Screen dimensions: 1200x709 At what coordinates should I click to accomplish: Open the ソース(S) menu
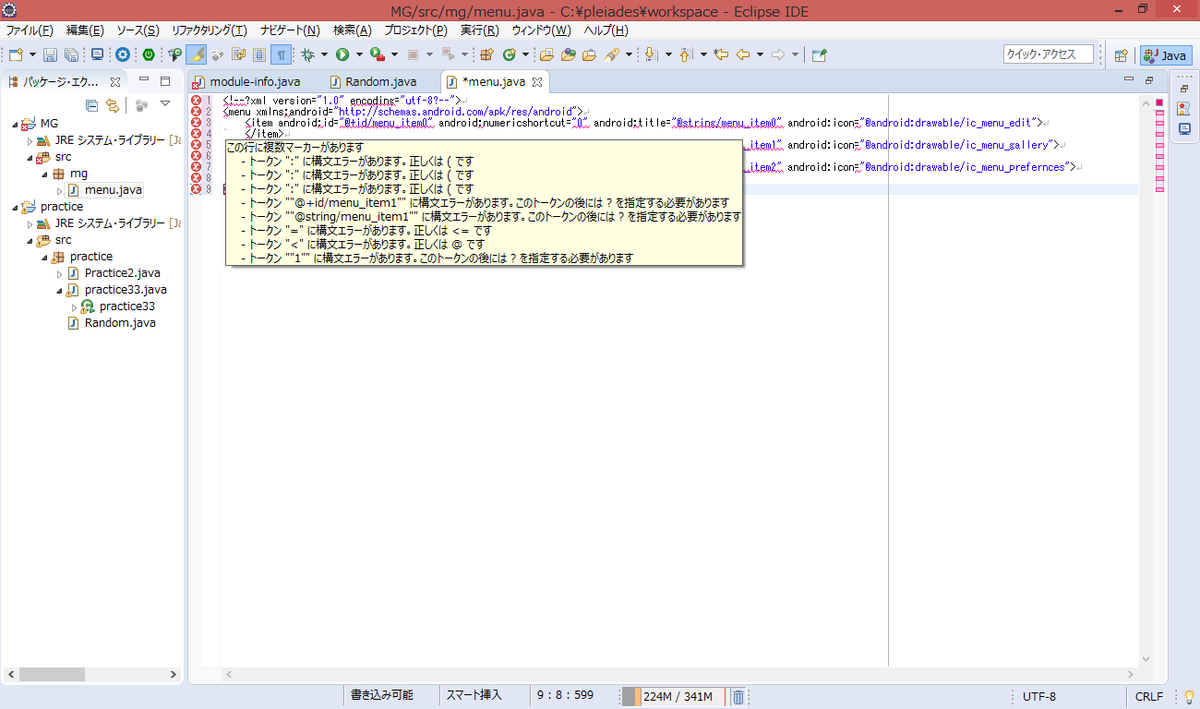pos(138,31)
